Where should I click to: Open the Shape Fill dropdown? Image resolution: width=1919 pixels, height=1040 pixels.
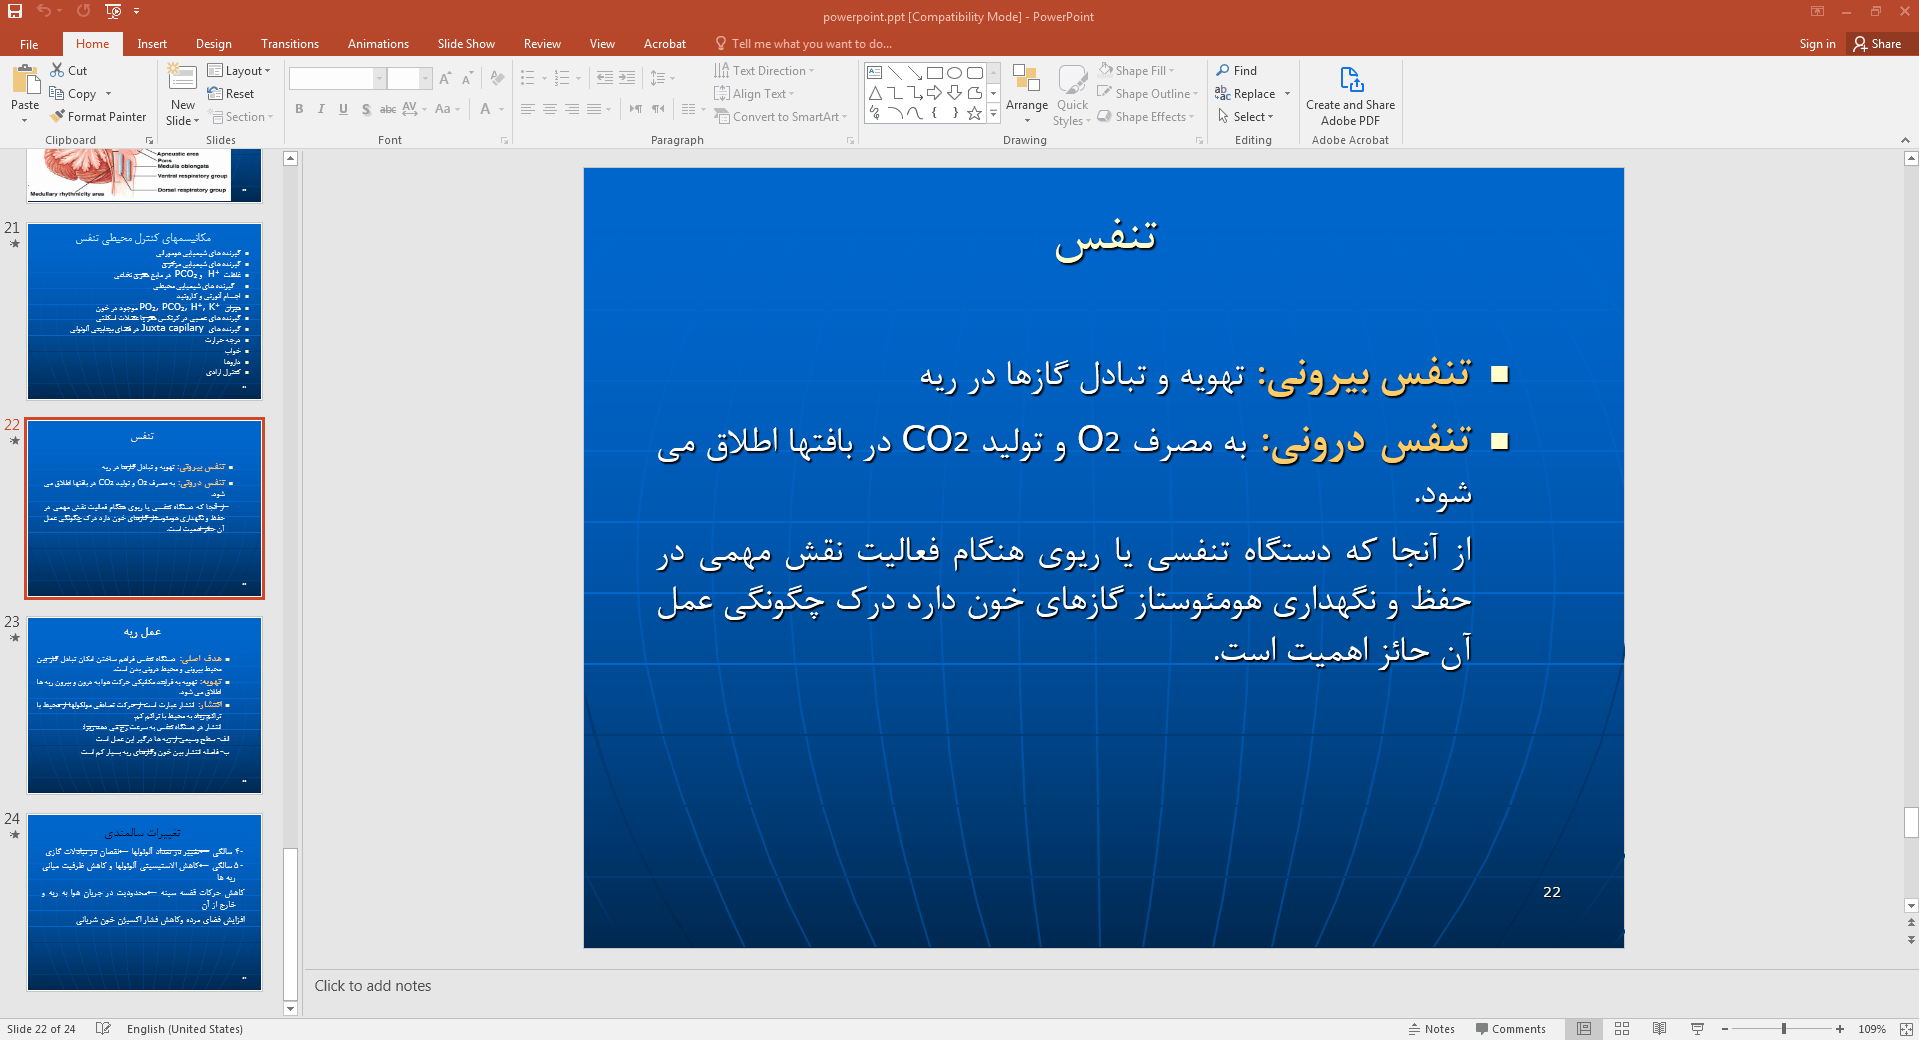pyautogui.click(x=1136, y=71)
